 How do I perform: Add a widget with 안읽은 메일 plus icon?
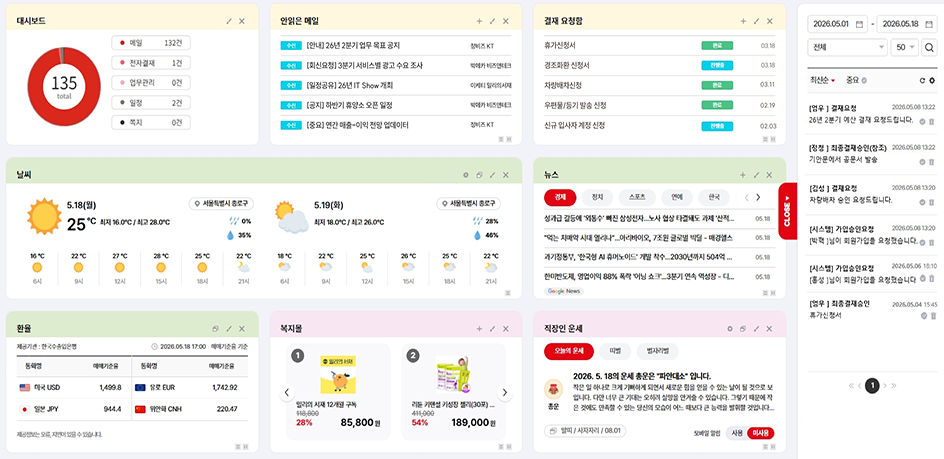(x=479, y=21)
